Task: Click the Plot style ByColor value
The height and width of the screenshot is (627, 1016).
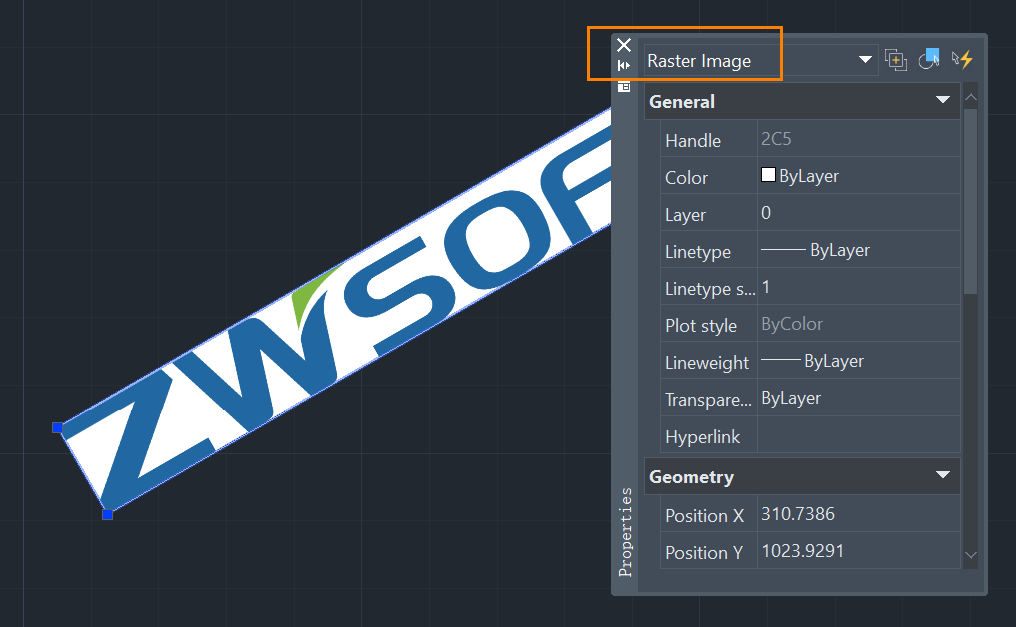Action: click(859, 324)
